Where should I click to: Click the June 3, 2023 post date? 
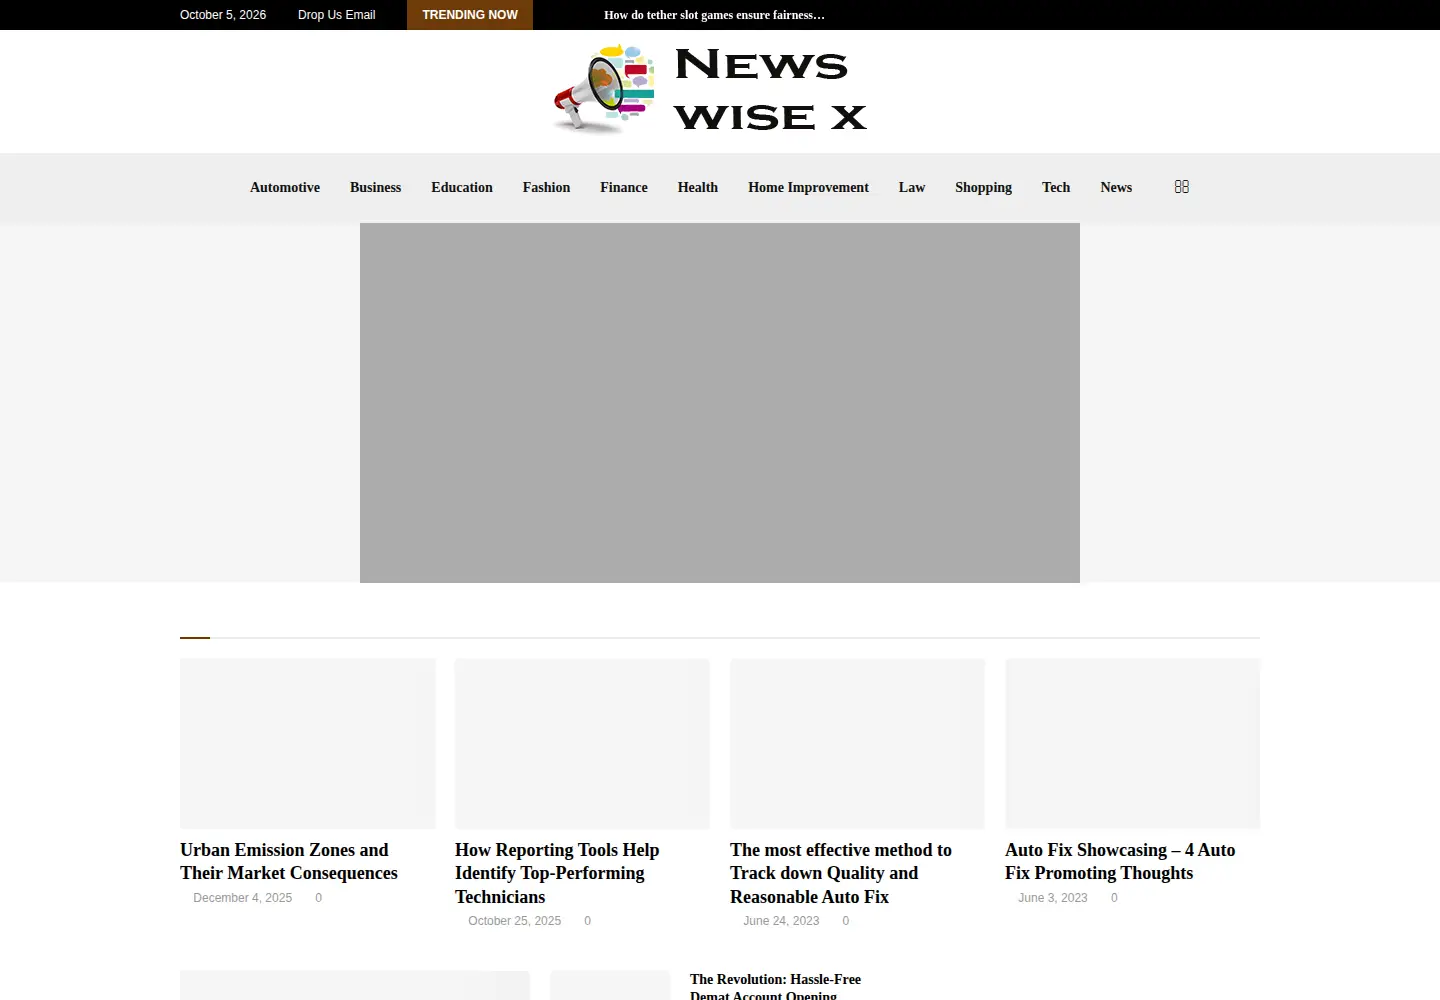point(1052,898)
